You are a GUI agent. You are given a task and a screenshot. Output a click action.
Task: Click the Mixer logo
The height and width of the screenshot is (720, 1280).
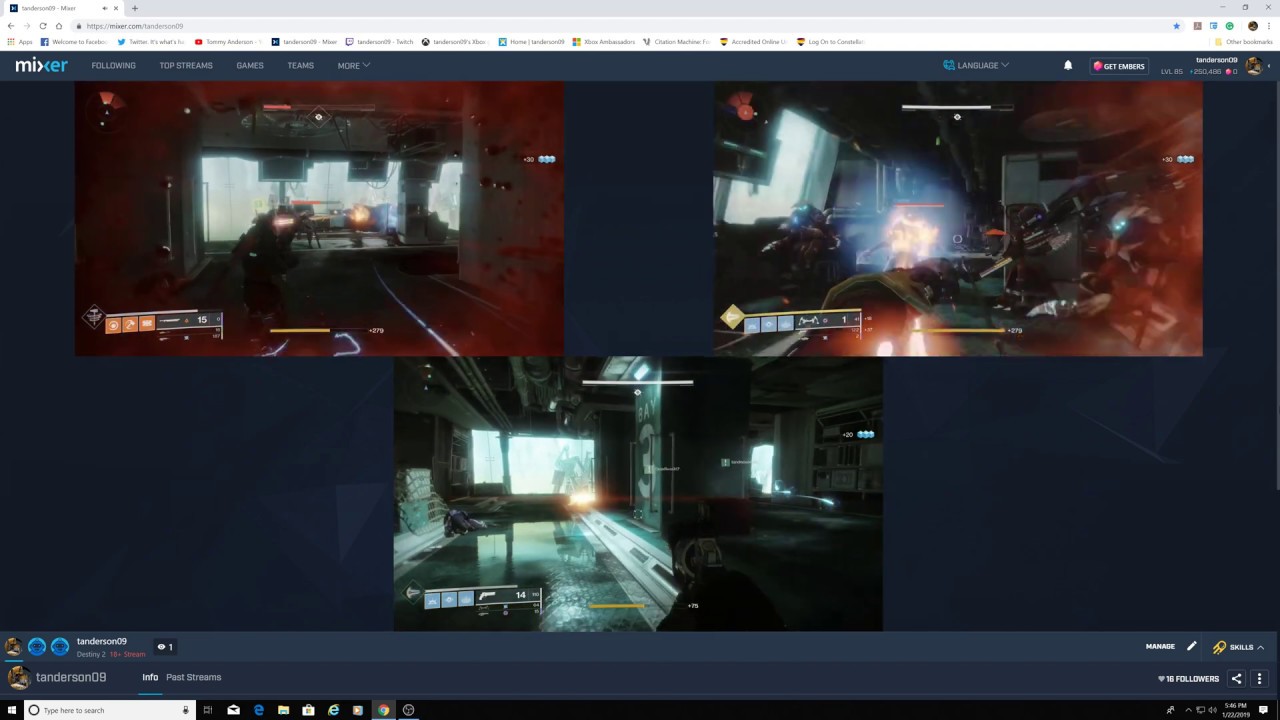pyautogui.click(x=41, y=66)
